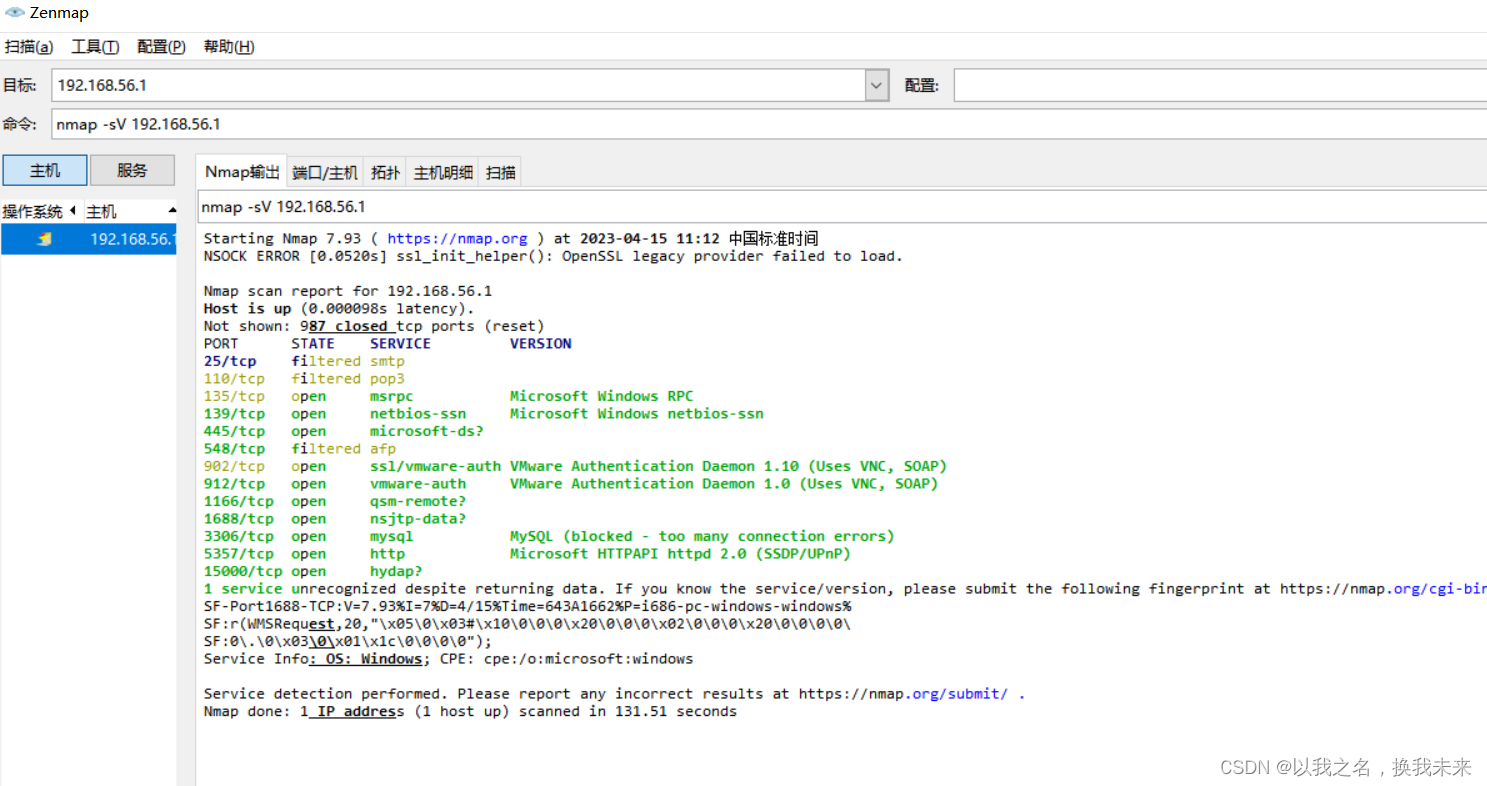Open the https://nmap.org link in output
1487x786 pixels.
tap(457, 238)
